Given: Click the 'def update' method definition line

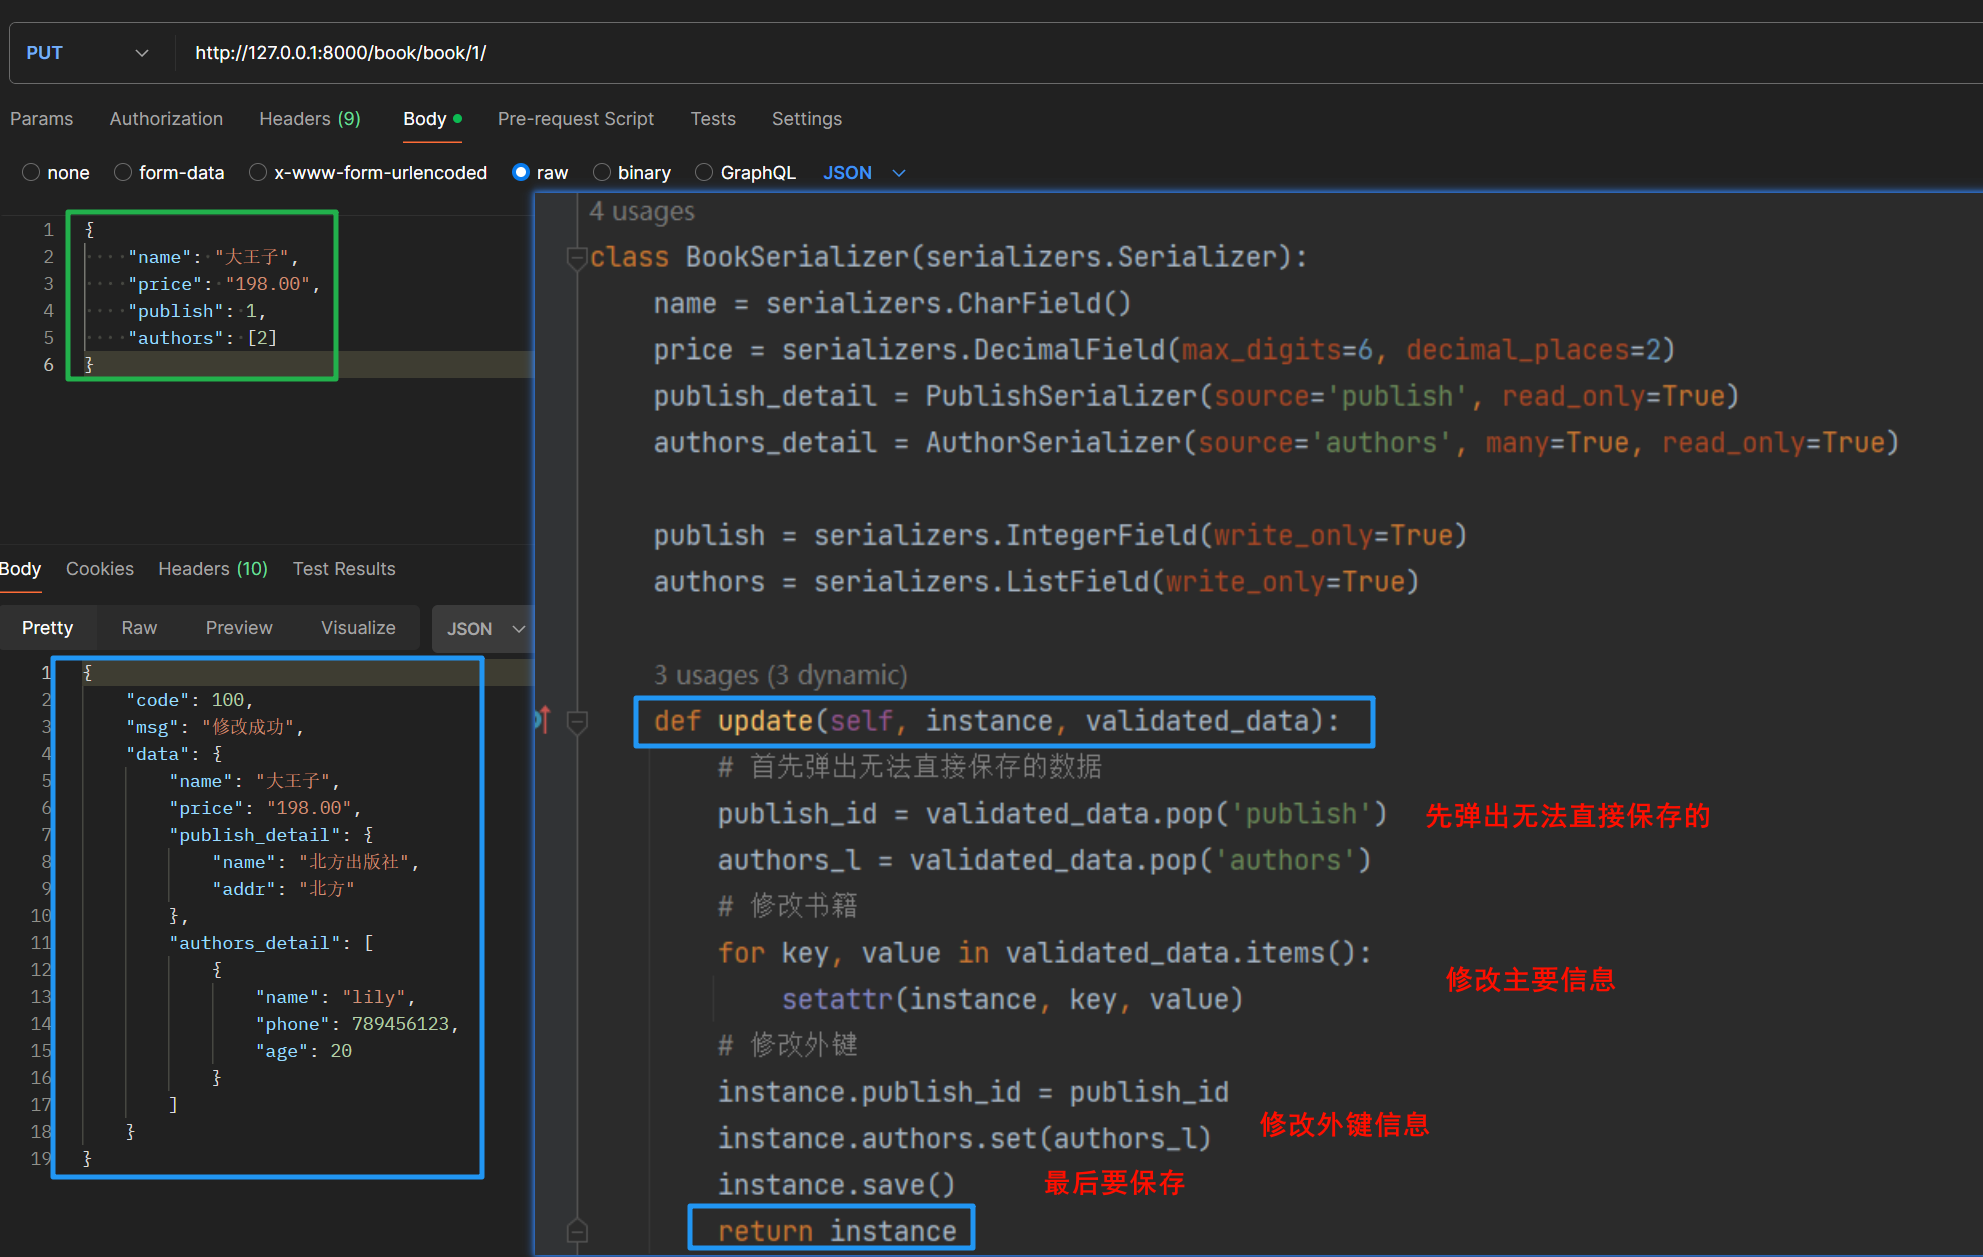Looking at the screenshot, I should 996,721.
